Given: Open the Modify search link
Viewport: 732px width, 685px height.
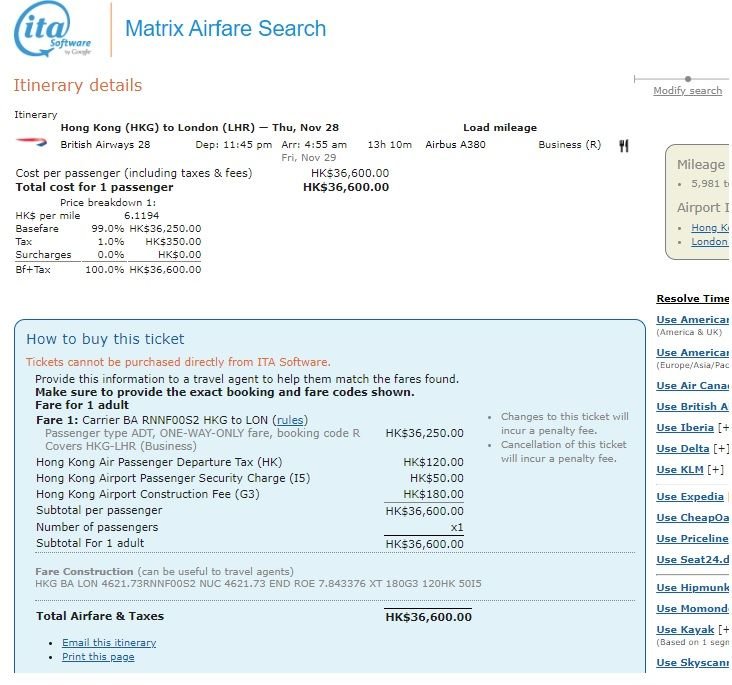Looking at the screenshot, I should click(687, 91).
